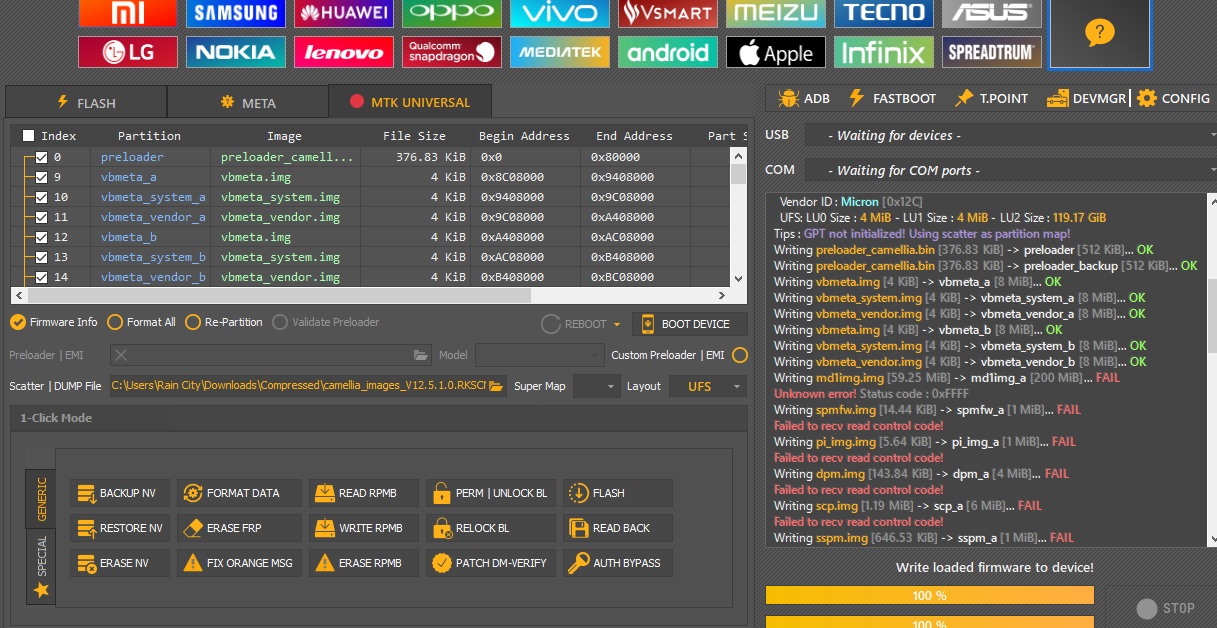Select the Xiaomi brand icon

128,13
